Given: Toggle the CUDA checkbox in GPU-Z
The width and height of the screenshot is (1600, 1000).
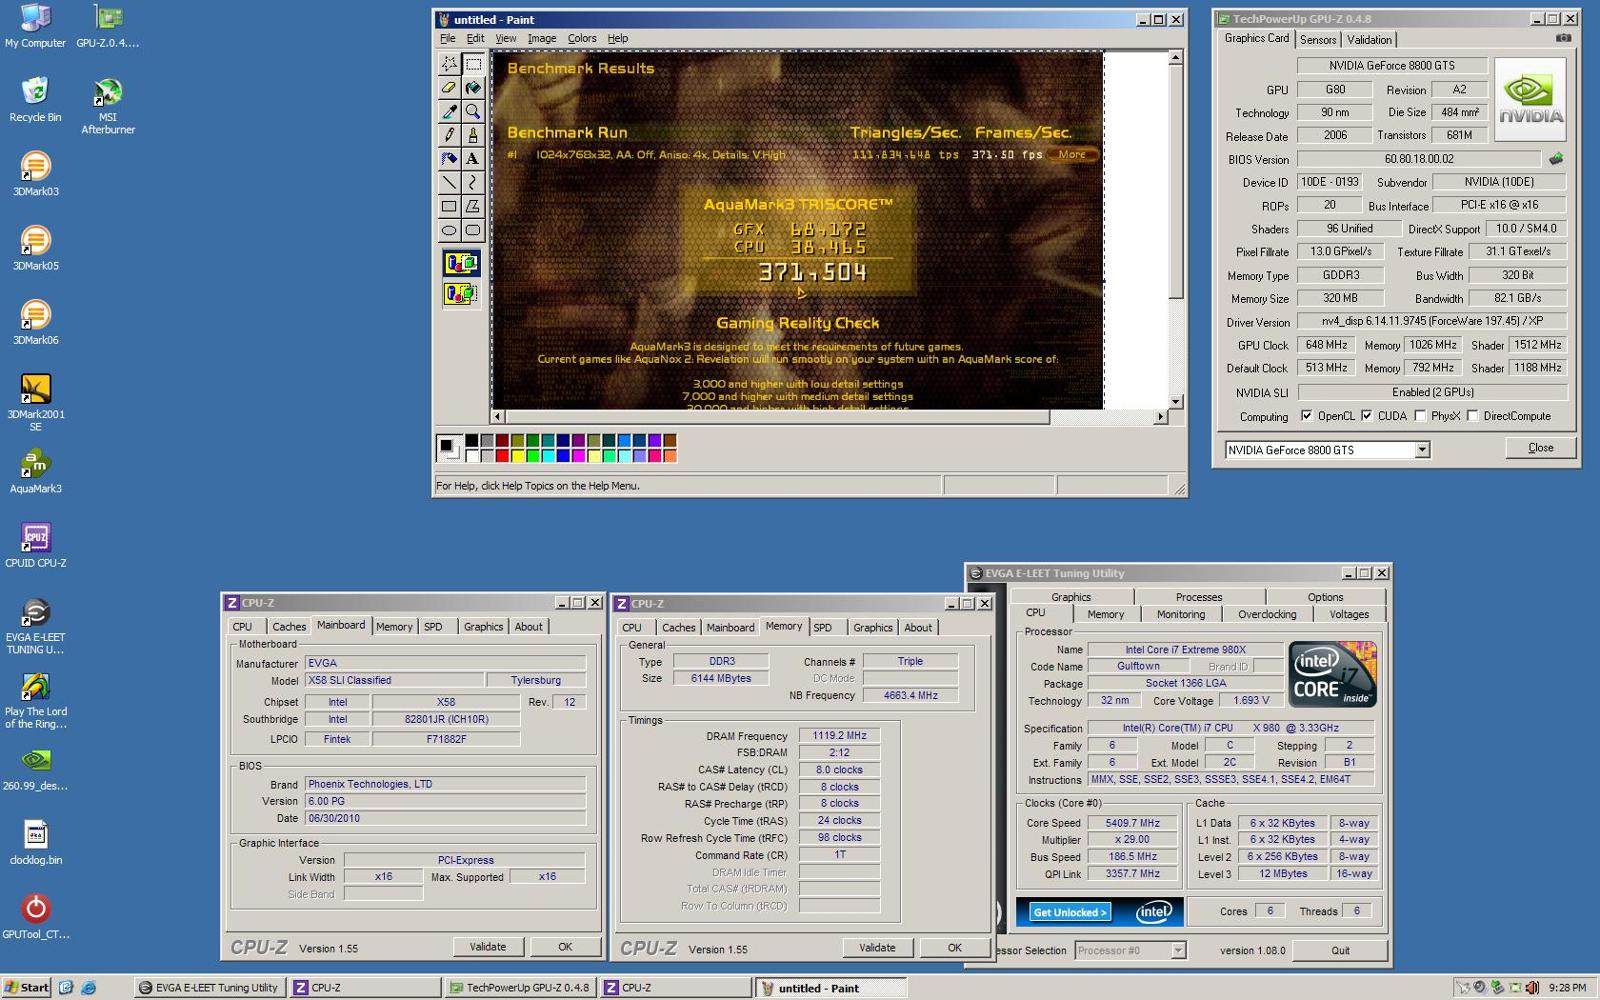Looking at the screenshot, I should pos(1366,416).
